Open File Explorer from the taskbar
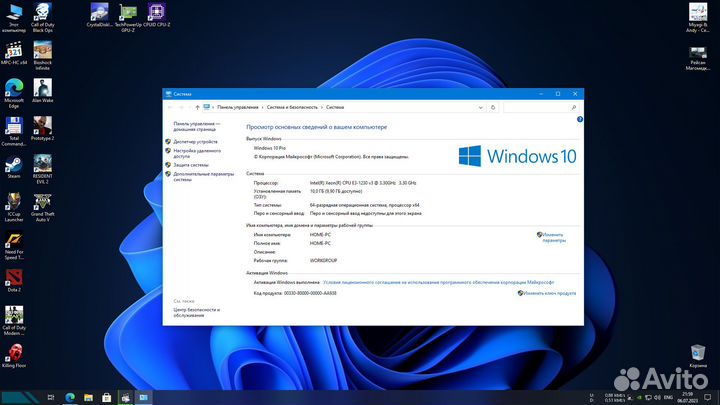 click(88, 397)
